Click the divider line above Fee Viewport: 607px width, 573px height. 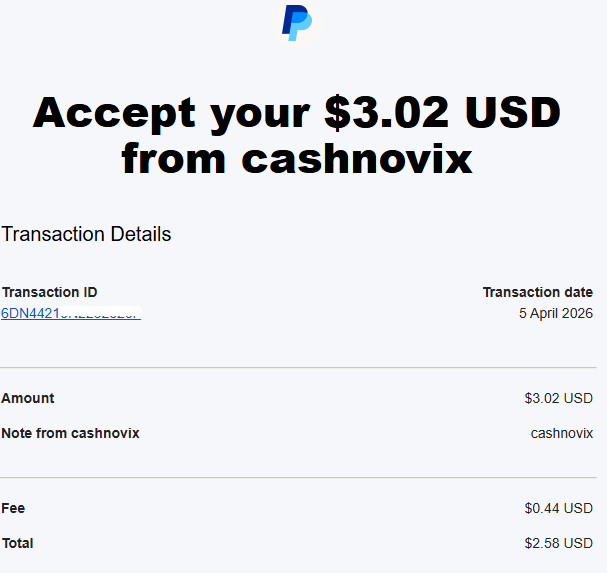pyautogui.click(x=298, y=477)
